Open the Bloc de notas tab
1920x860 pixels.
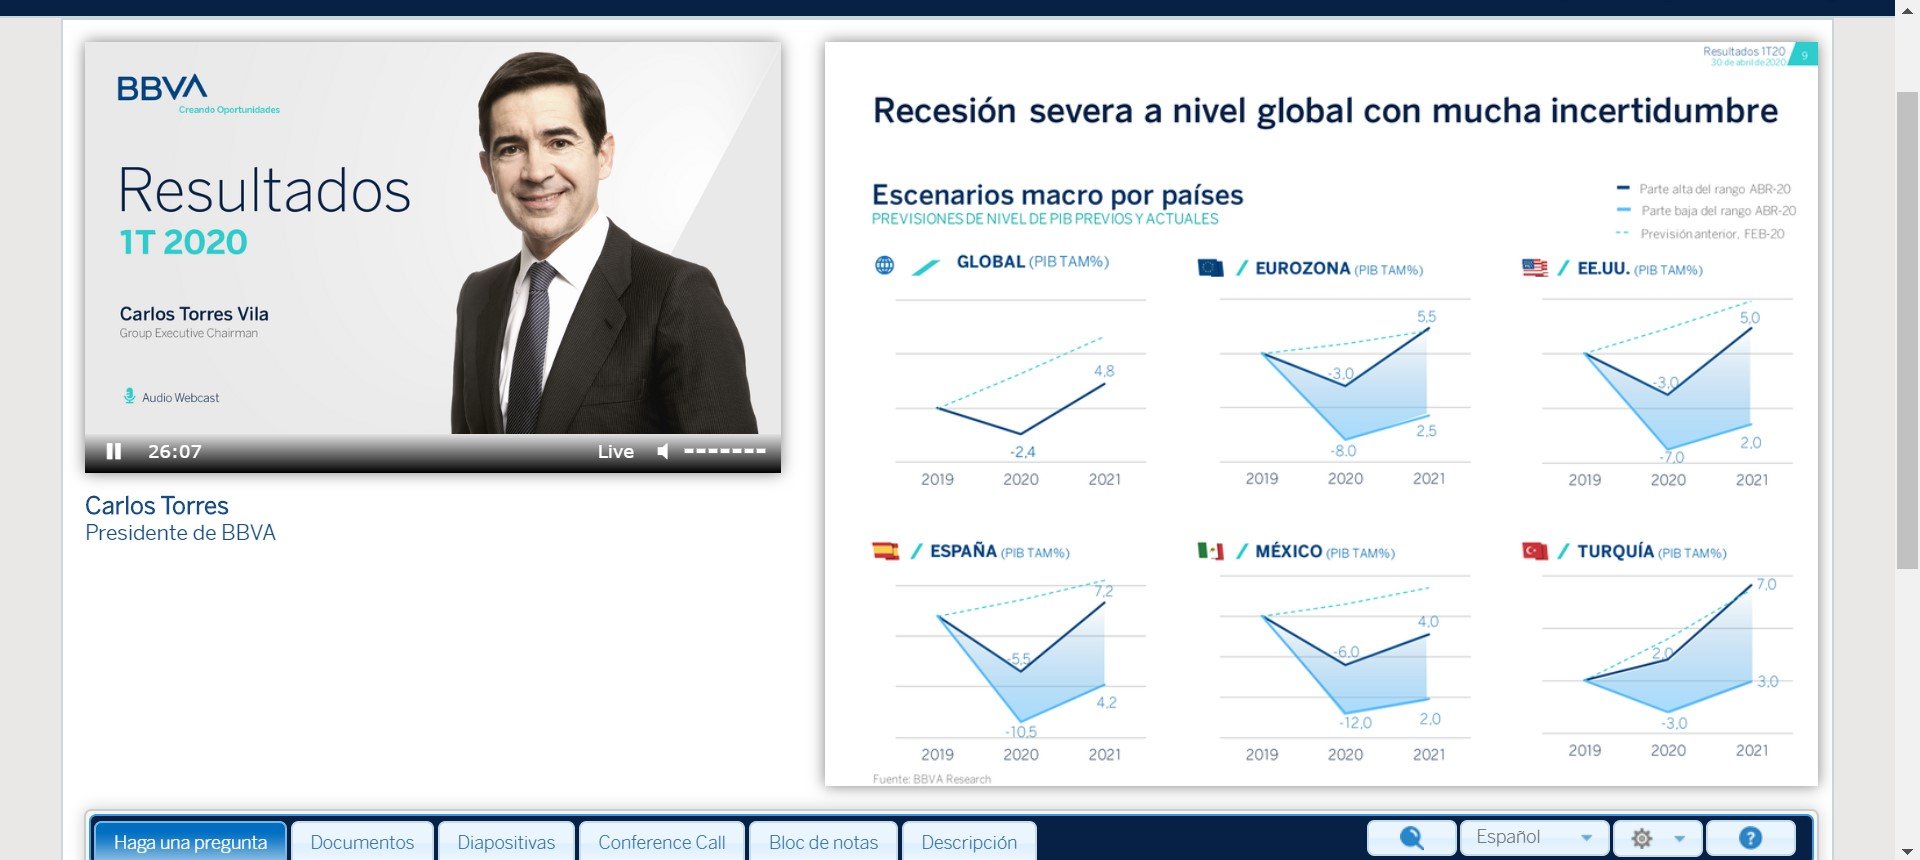click(823, 842)
